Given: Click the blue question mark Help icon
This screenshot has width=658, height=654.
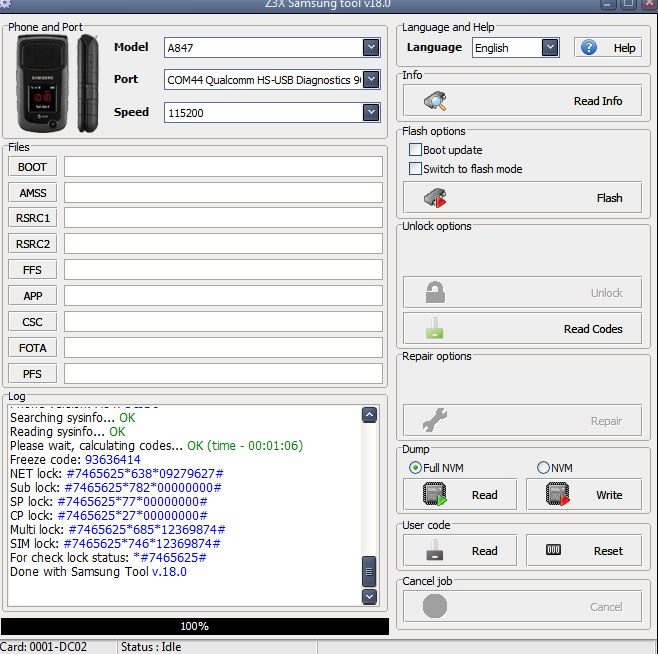Looking at the screenshot, I should [x=589, y=47].
